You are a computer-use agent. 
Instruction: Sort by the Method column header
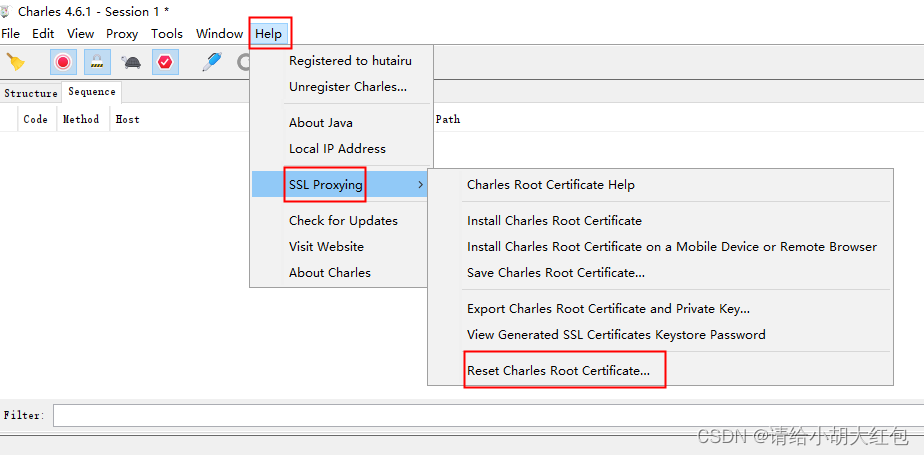(x=81, y=119)
